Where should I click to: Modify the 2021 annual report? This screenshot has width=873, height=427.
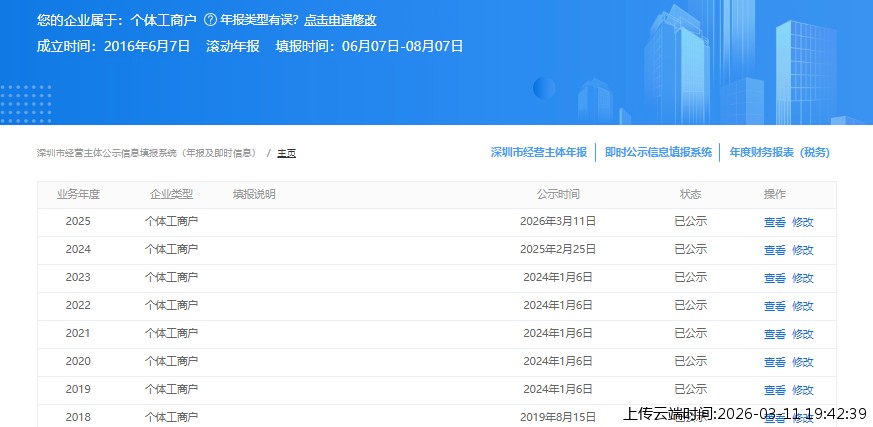coord(803,334)
